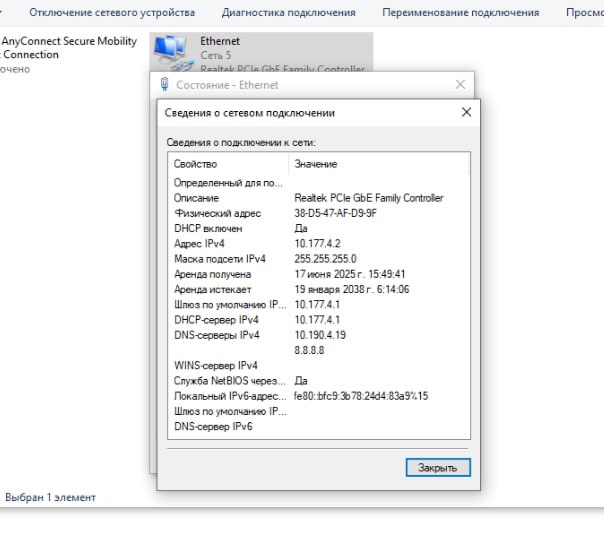This screenshot has height=540, width=604.
Task: Select subnet mask 255.255.255.0
Action: [325, 259]
